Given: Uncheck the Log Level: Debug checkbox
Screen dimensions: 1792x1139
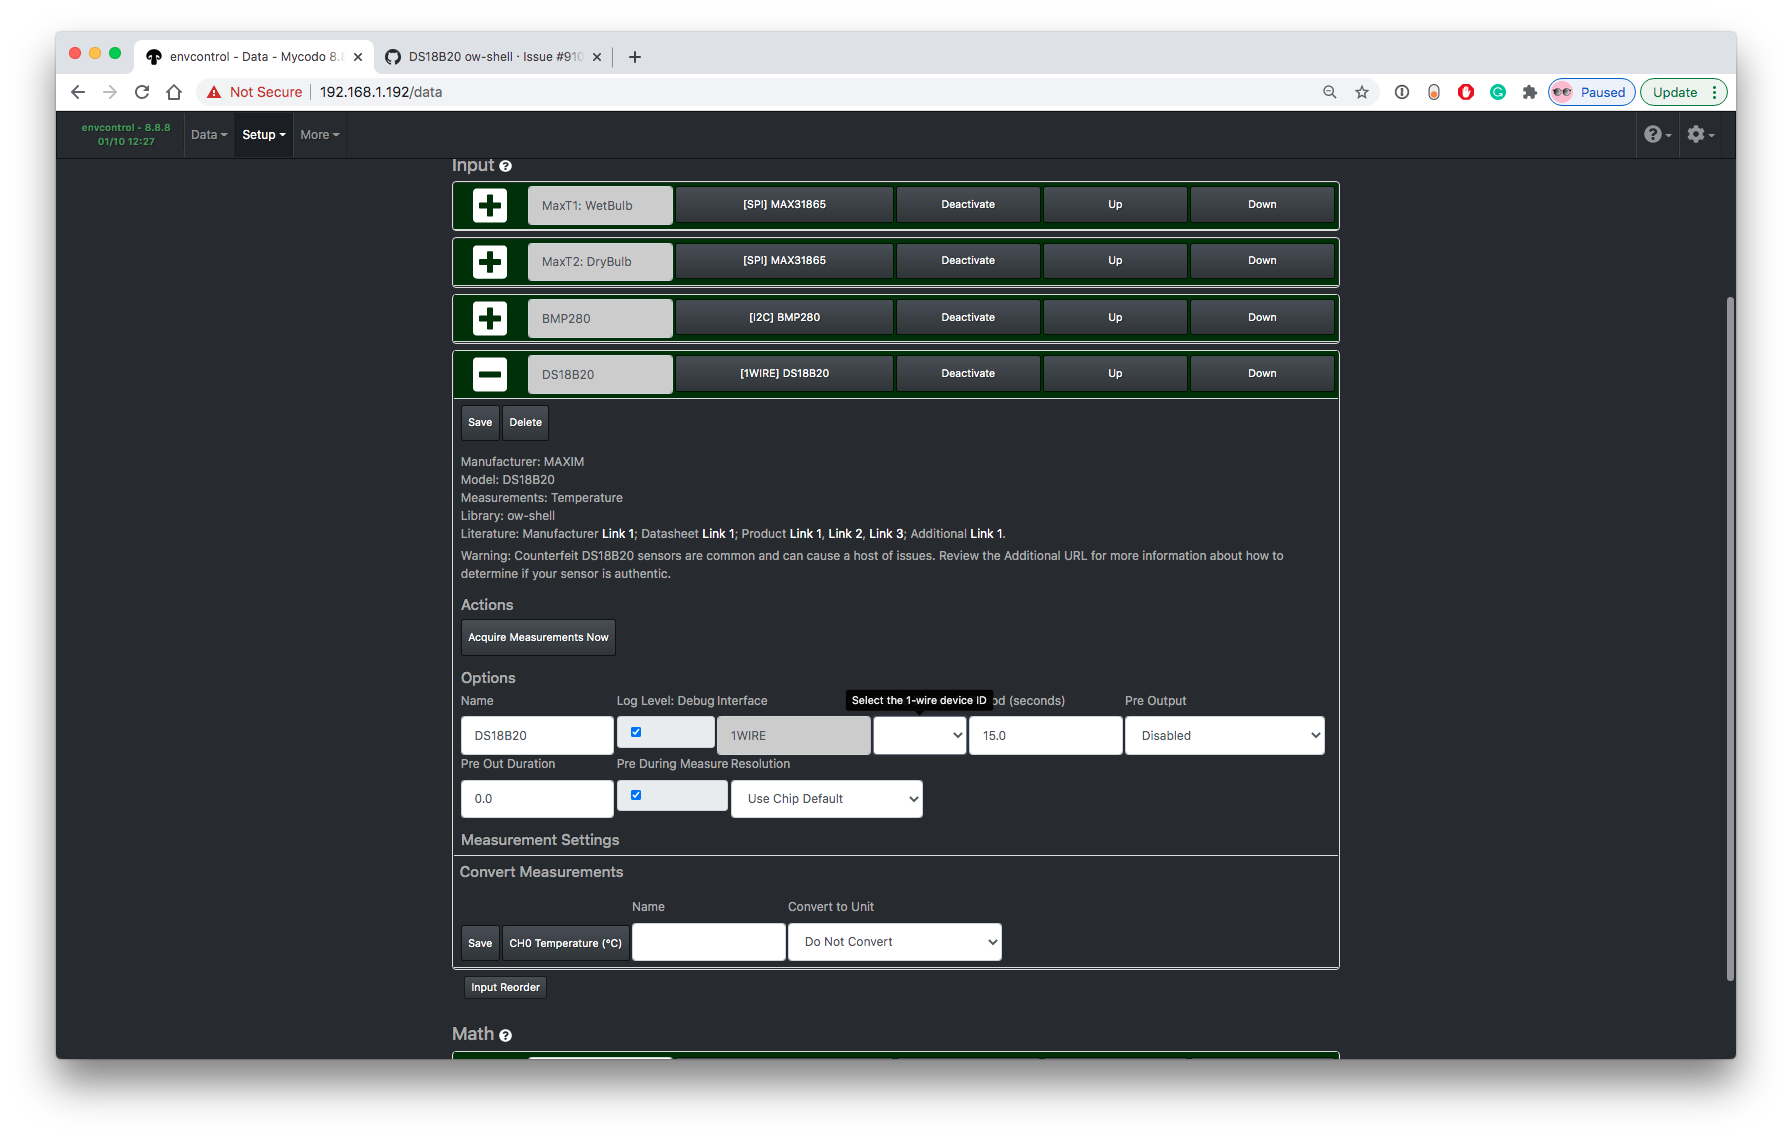Looking at the screenshot, I should (x=635, y=731).
